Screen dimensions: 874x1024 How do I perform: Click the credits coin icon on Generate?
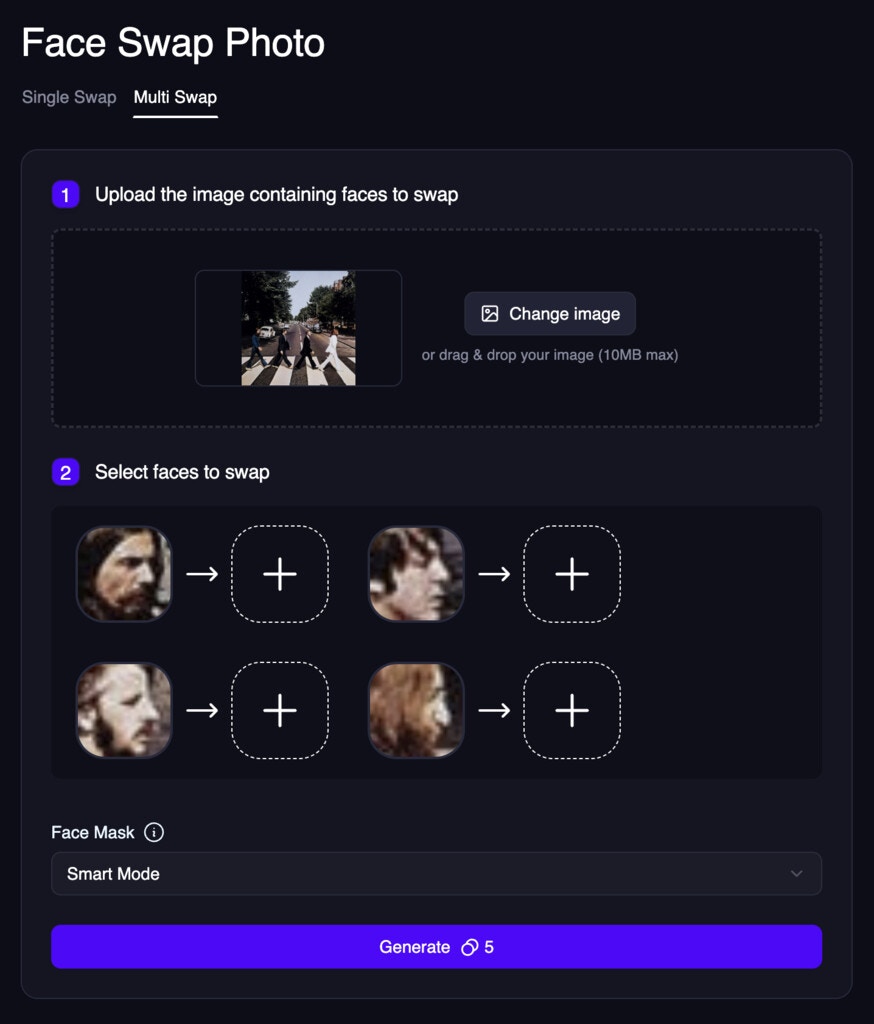point(470,947)
